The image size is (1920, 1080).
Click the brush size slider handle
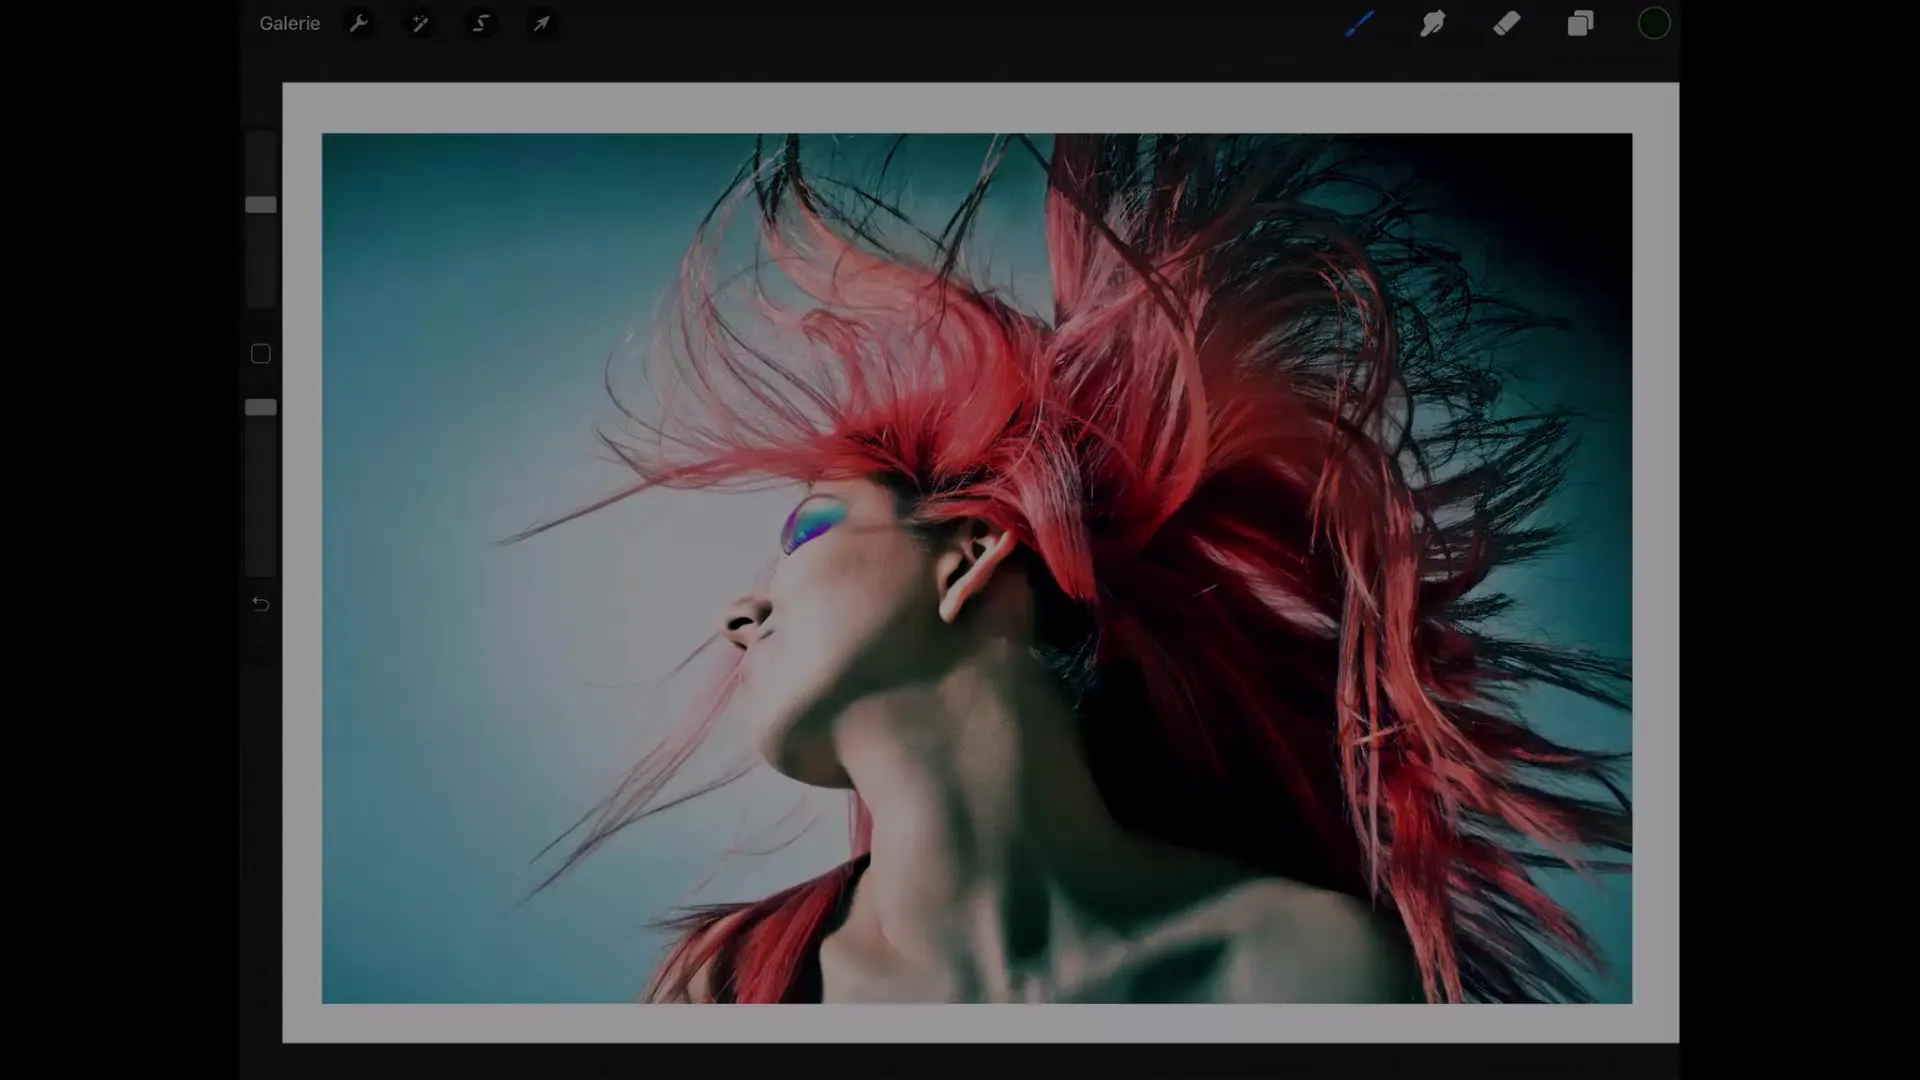point(261,205)
